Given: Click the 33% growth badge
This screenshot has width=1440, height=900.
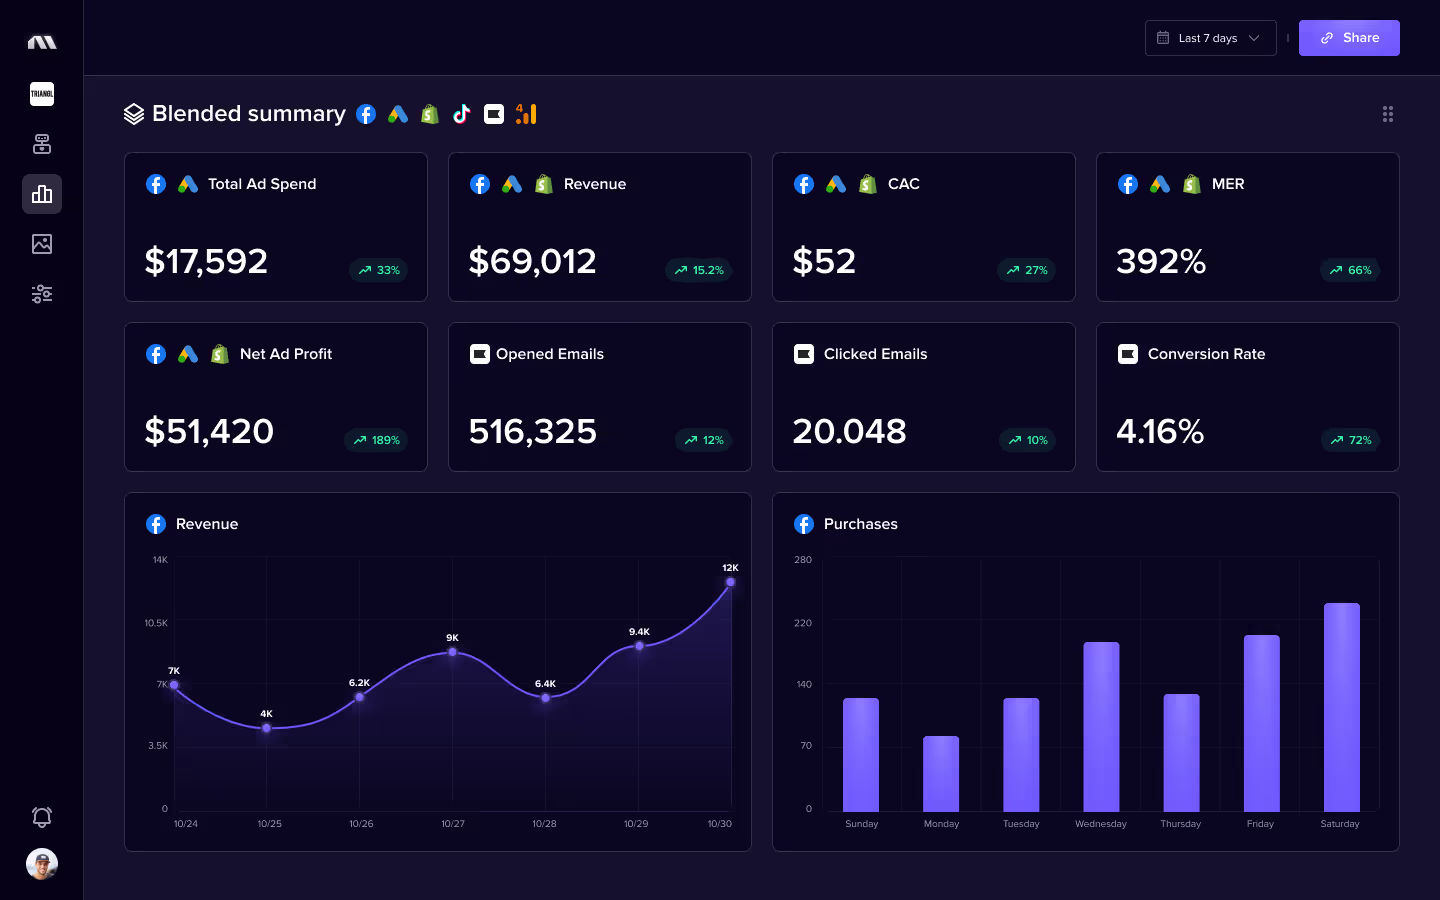Looking at the screenshot, I should point(379,270).
